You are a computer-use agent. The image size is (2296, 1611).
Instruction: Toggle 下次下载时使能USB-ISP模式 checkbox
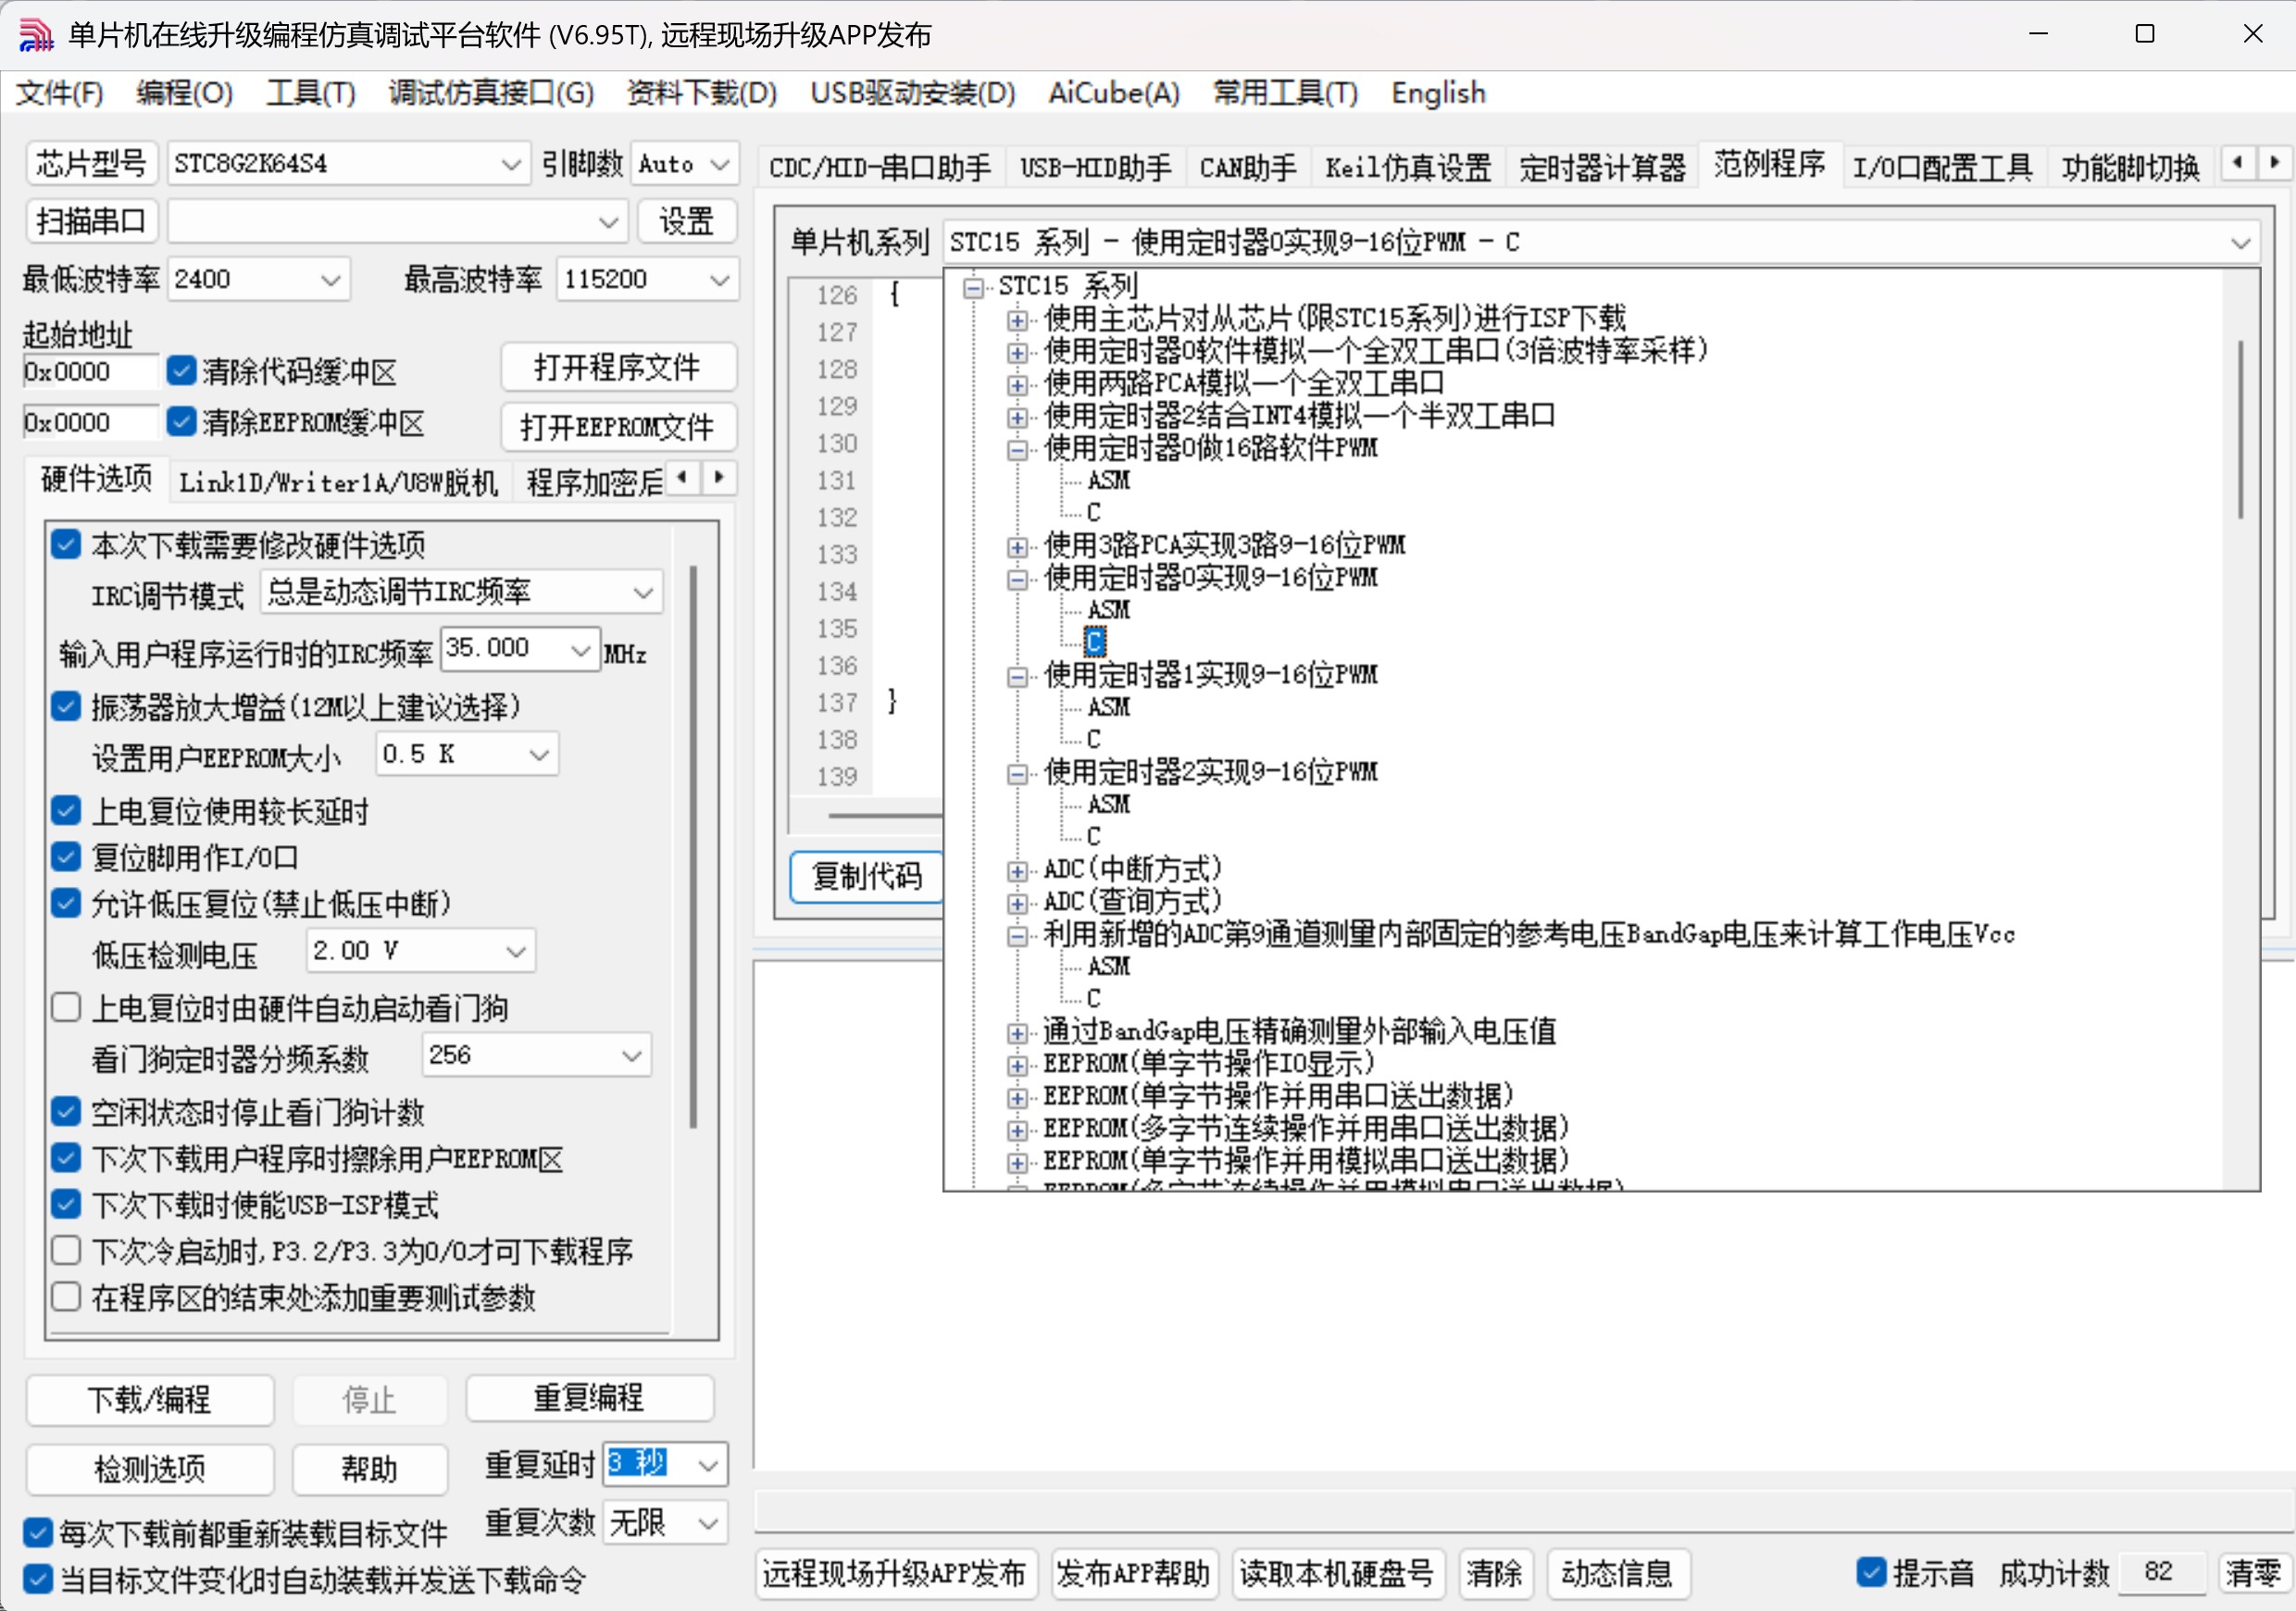[x=66, y=1204]
